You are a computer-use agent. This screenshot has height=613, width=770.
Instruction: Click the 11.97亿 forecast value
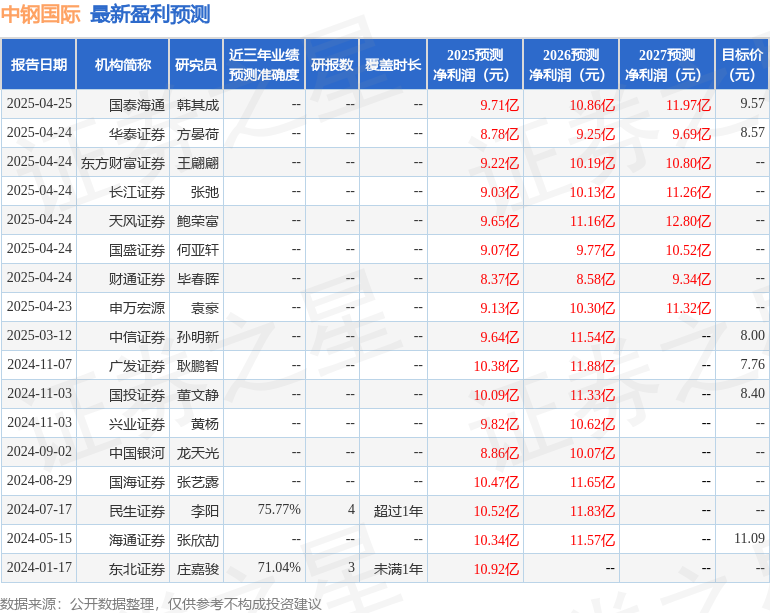[688, 105]
